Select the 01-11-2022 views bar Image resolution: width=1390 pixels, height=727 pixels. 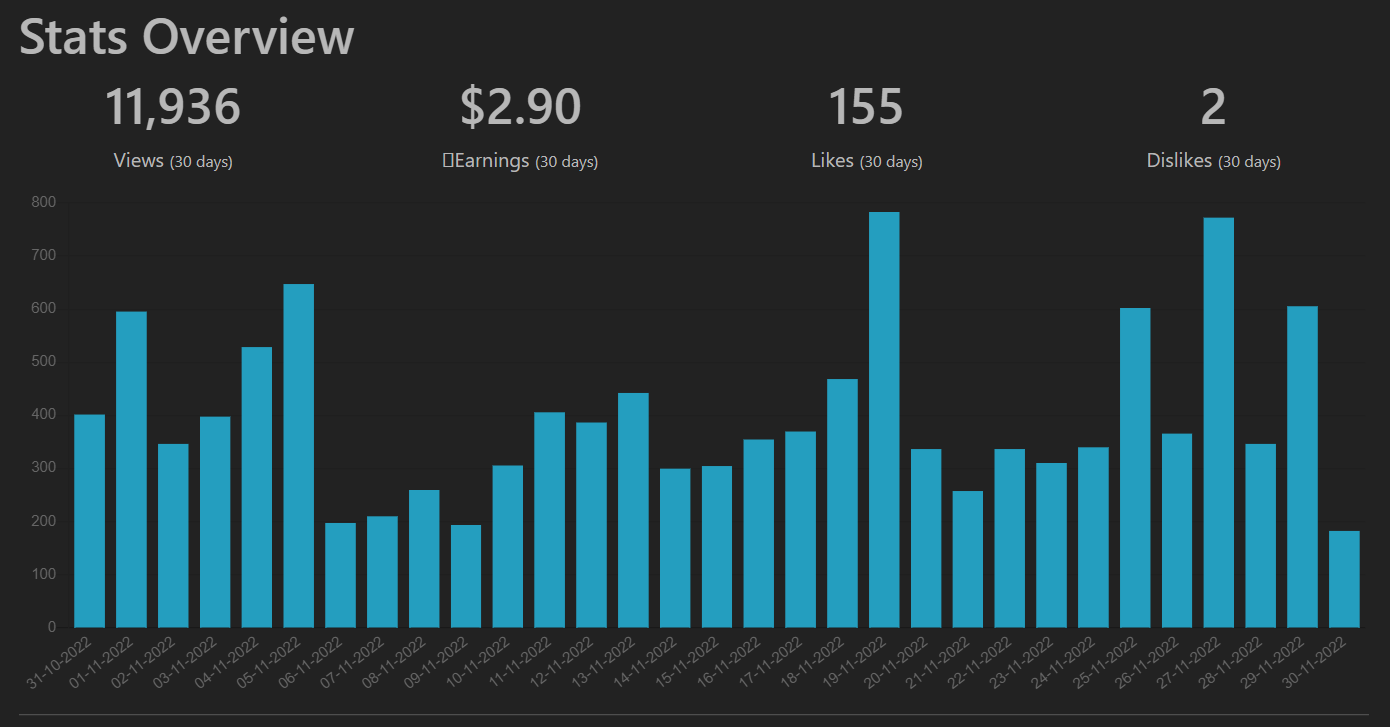pos(132,470)
